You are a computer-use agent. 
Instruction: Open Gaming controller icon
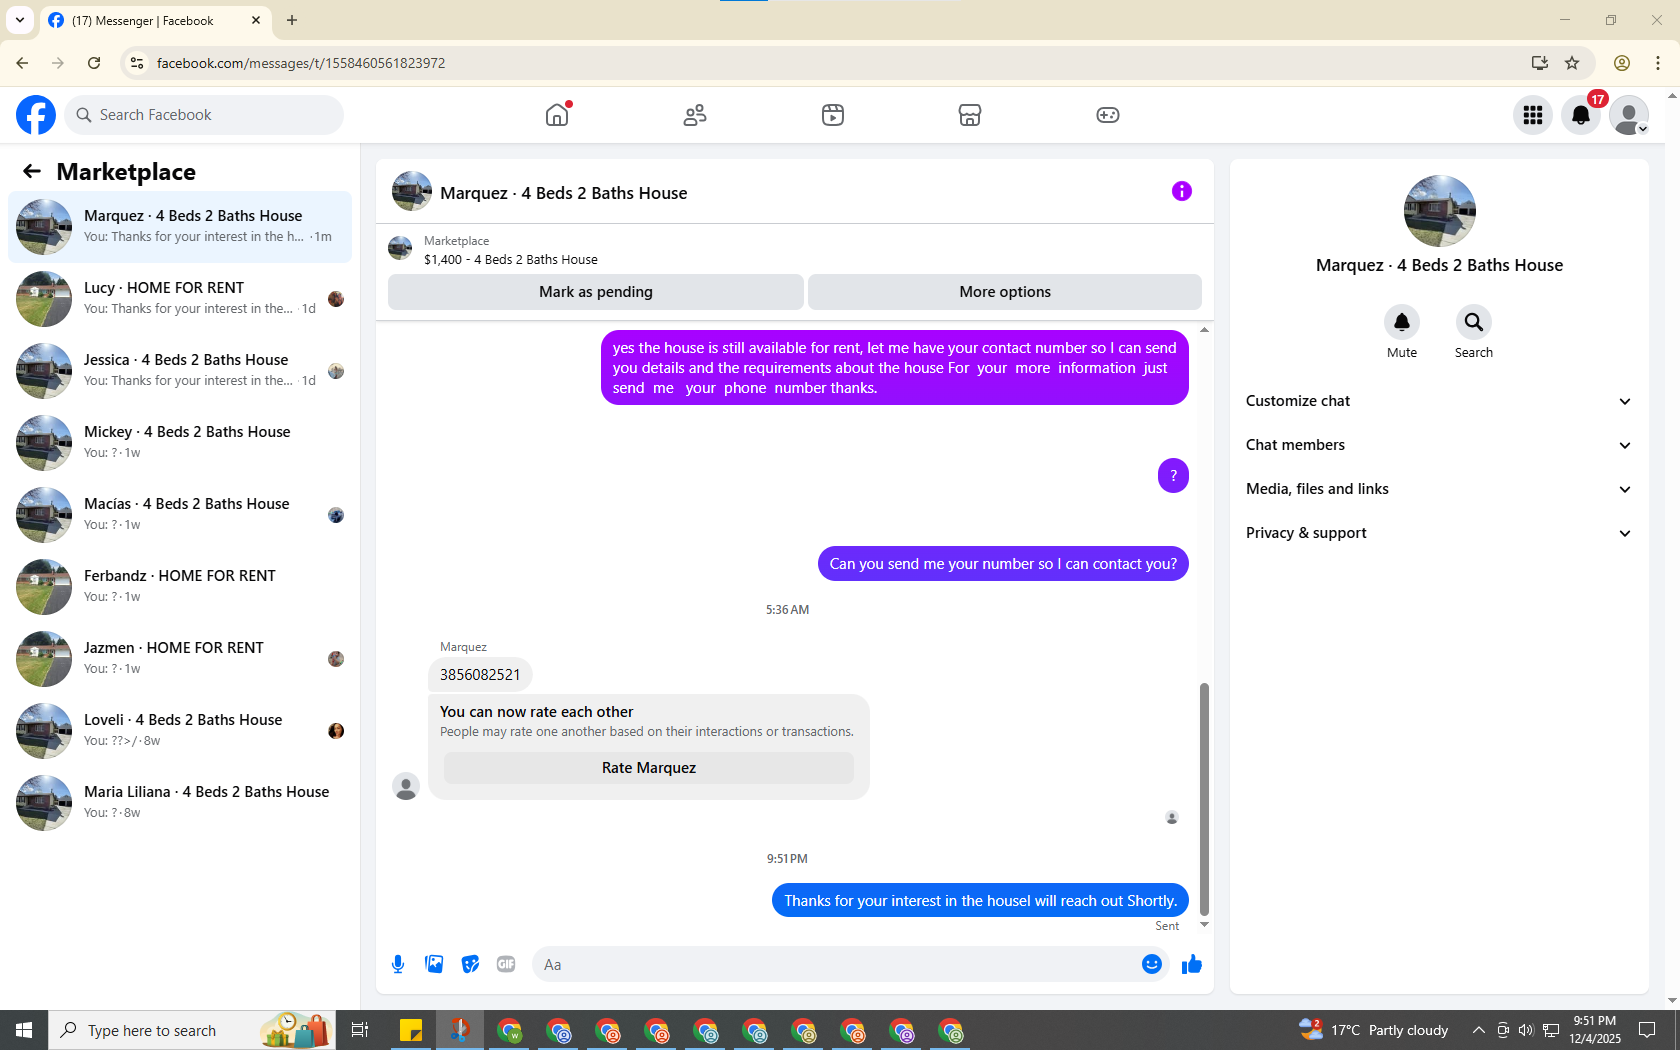coord(1108,115)
